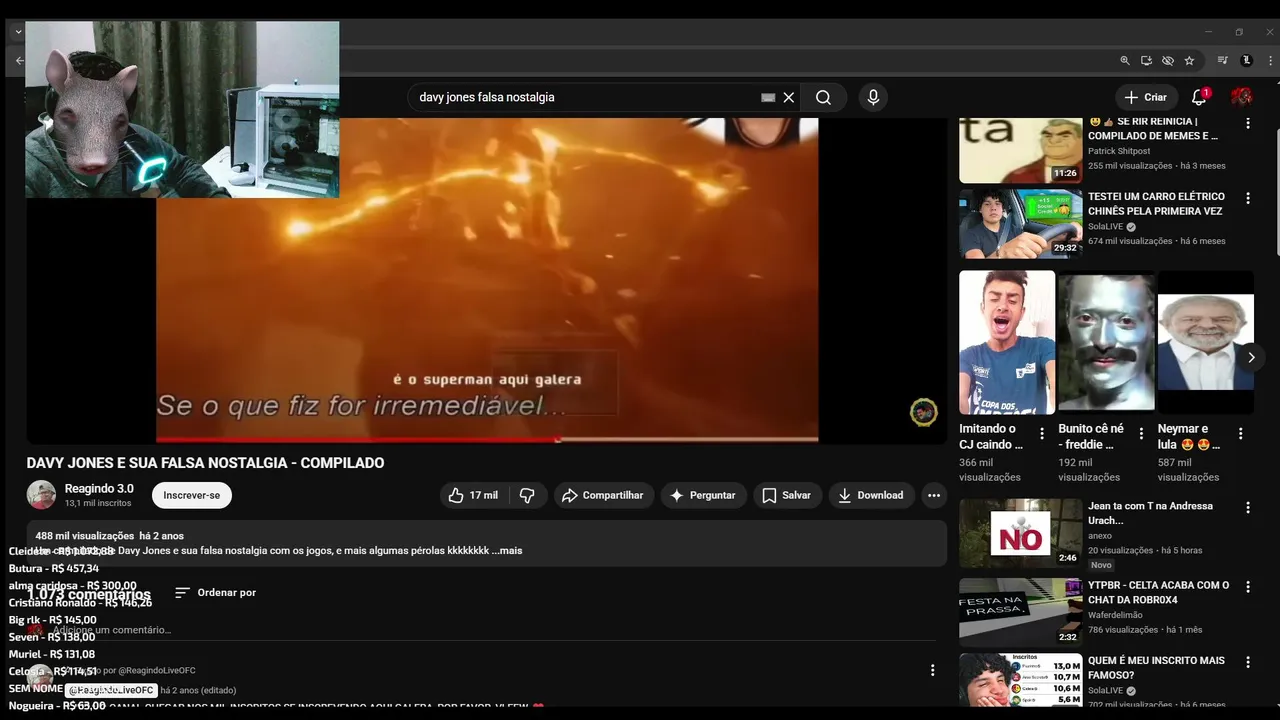This screenshot has height=720, width=1280.
Task: Share the video via Compartilhar
Action: point(604,495)
